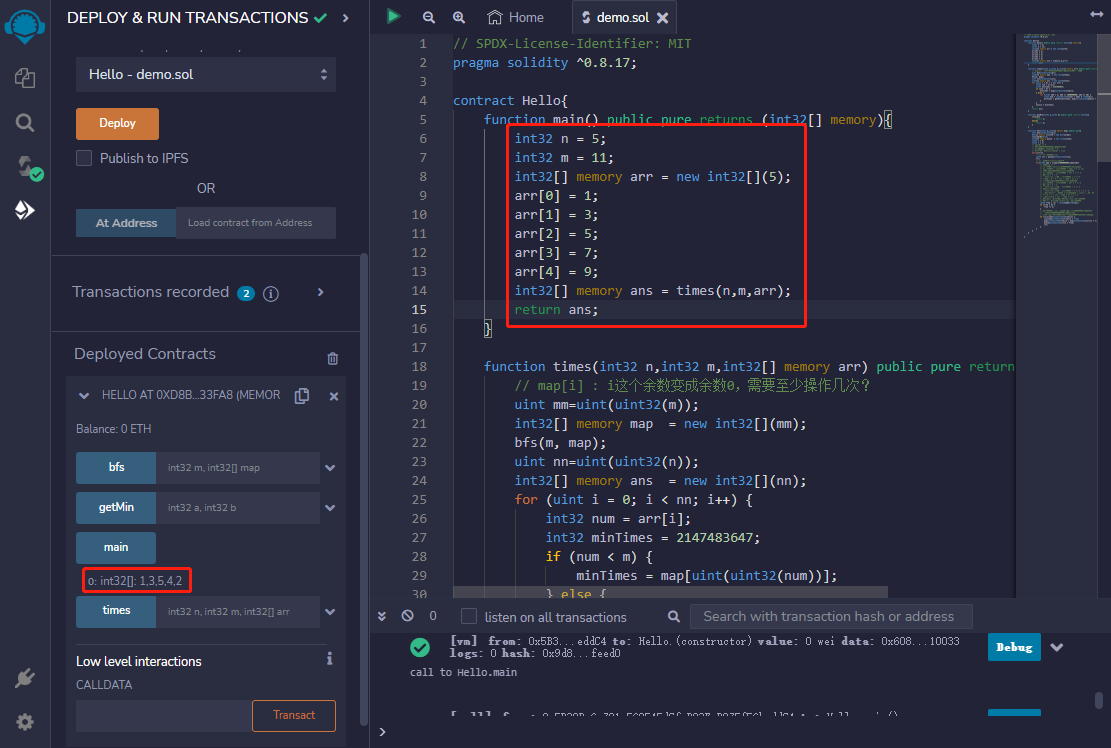Click the pending transactions counter 0
This screenshot has width=1111, height=748.
tap(433, 616)
